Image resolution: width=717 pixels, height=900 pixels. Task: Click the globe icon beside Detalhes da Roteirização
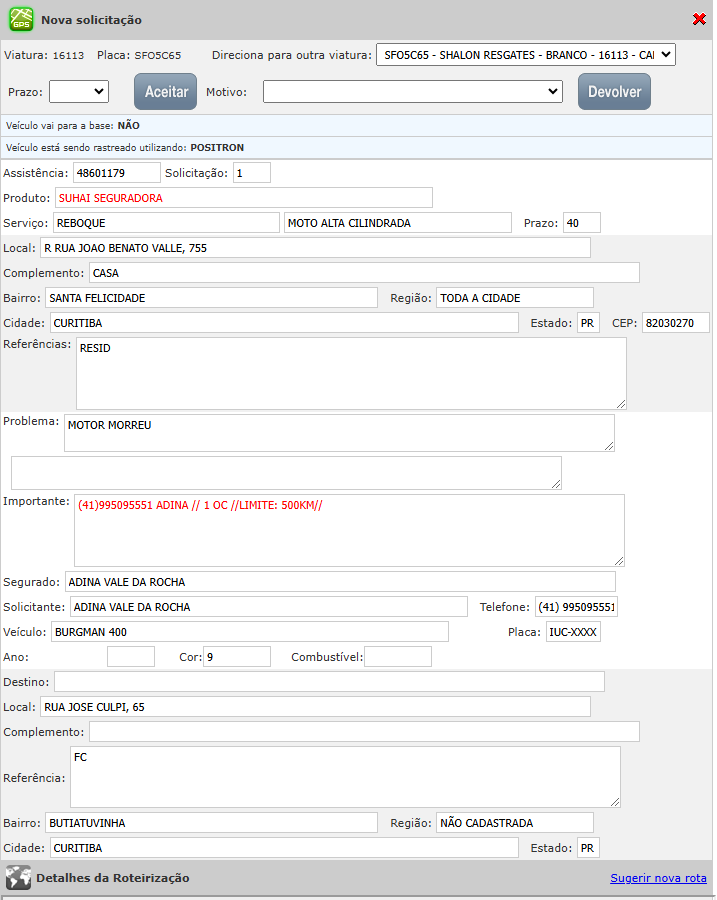pos(18,878)
